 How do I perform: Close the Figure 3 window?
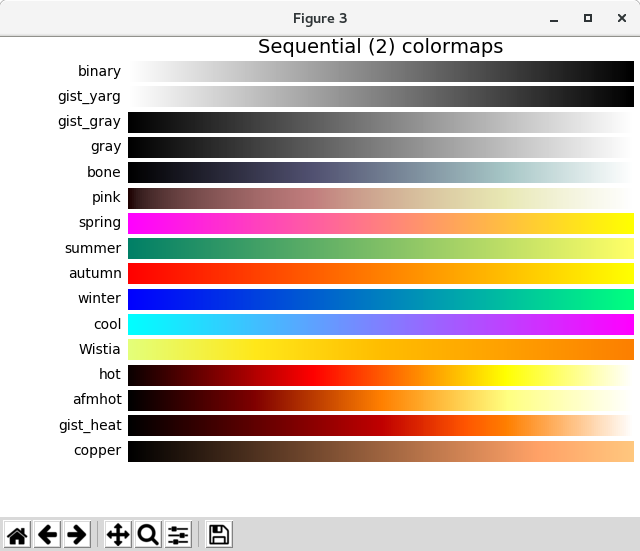pyautogui.click(x=622, y=18)
